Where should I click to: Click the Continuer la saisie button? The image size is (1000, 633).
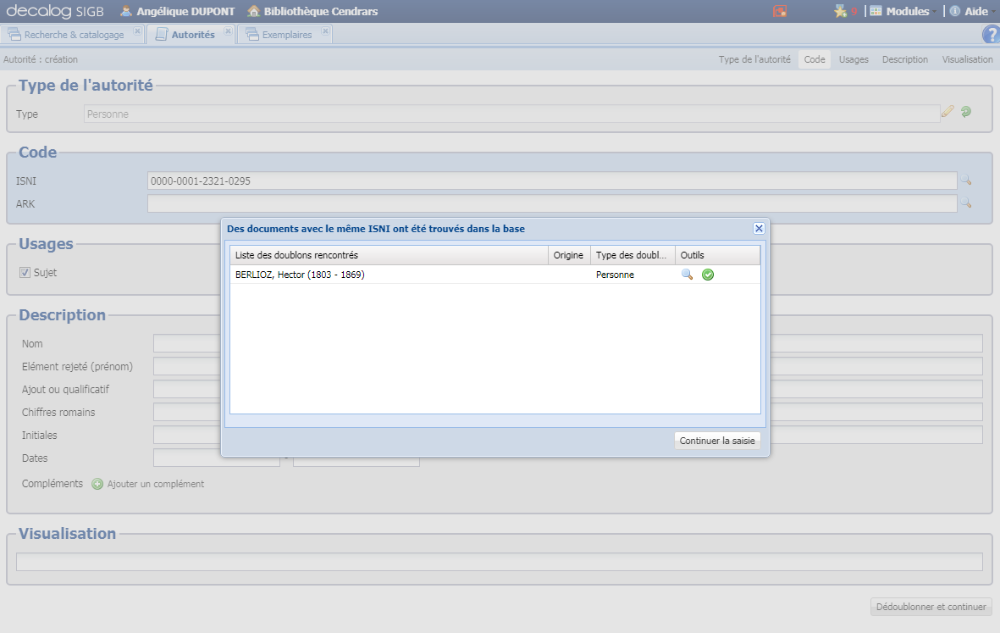[717, 439]
